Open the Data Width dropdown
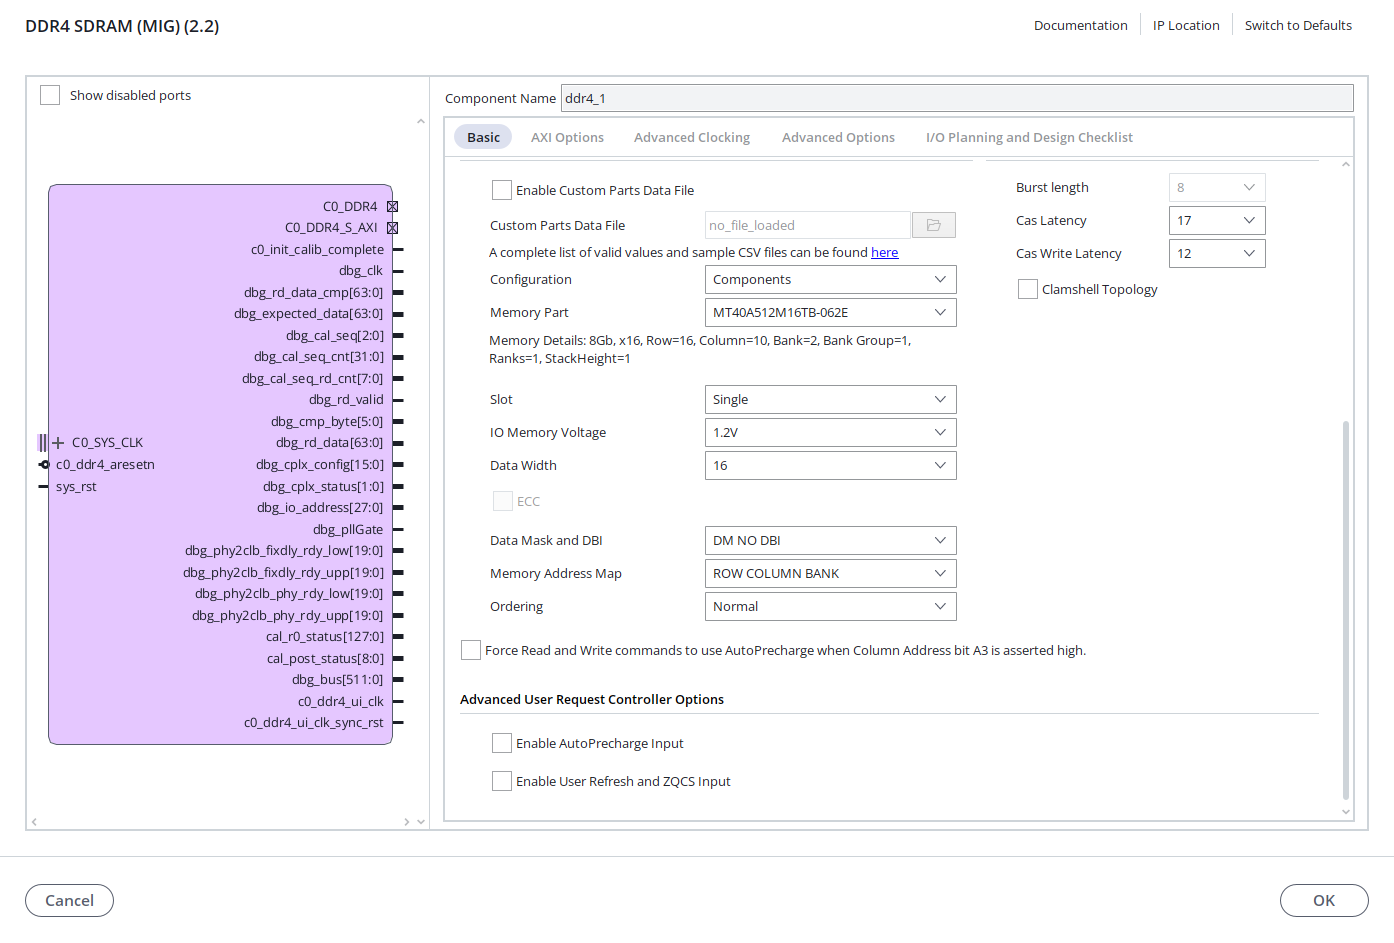This screenshot has width=1394, height=943. coord(830,465)
